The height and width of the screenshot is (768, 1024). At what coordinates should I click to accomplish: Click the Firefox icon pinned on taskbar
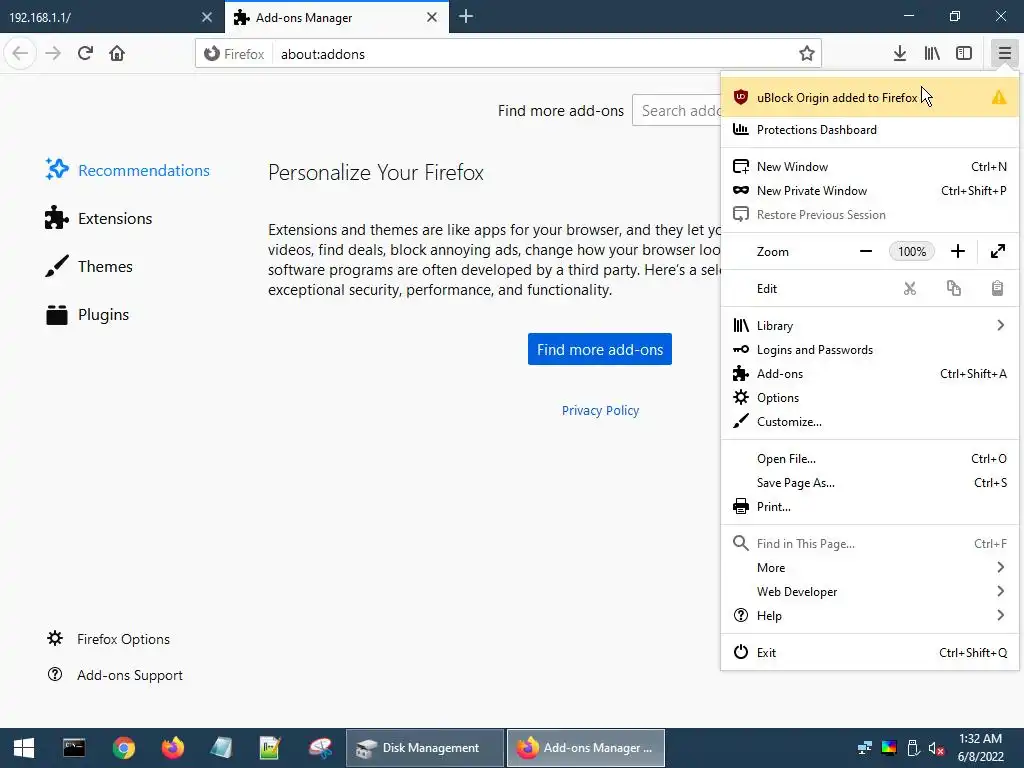[x=173, y=748]
